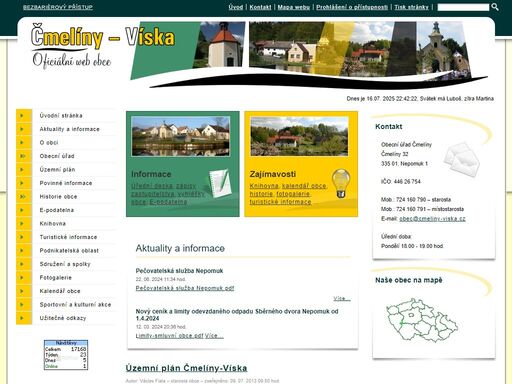Open Úvodní stránka in the sidebar menu
The height and width of the screenshot is (384, 512).
pyautogui.click(x=61, y=116)
